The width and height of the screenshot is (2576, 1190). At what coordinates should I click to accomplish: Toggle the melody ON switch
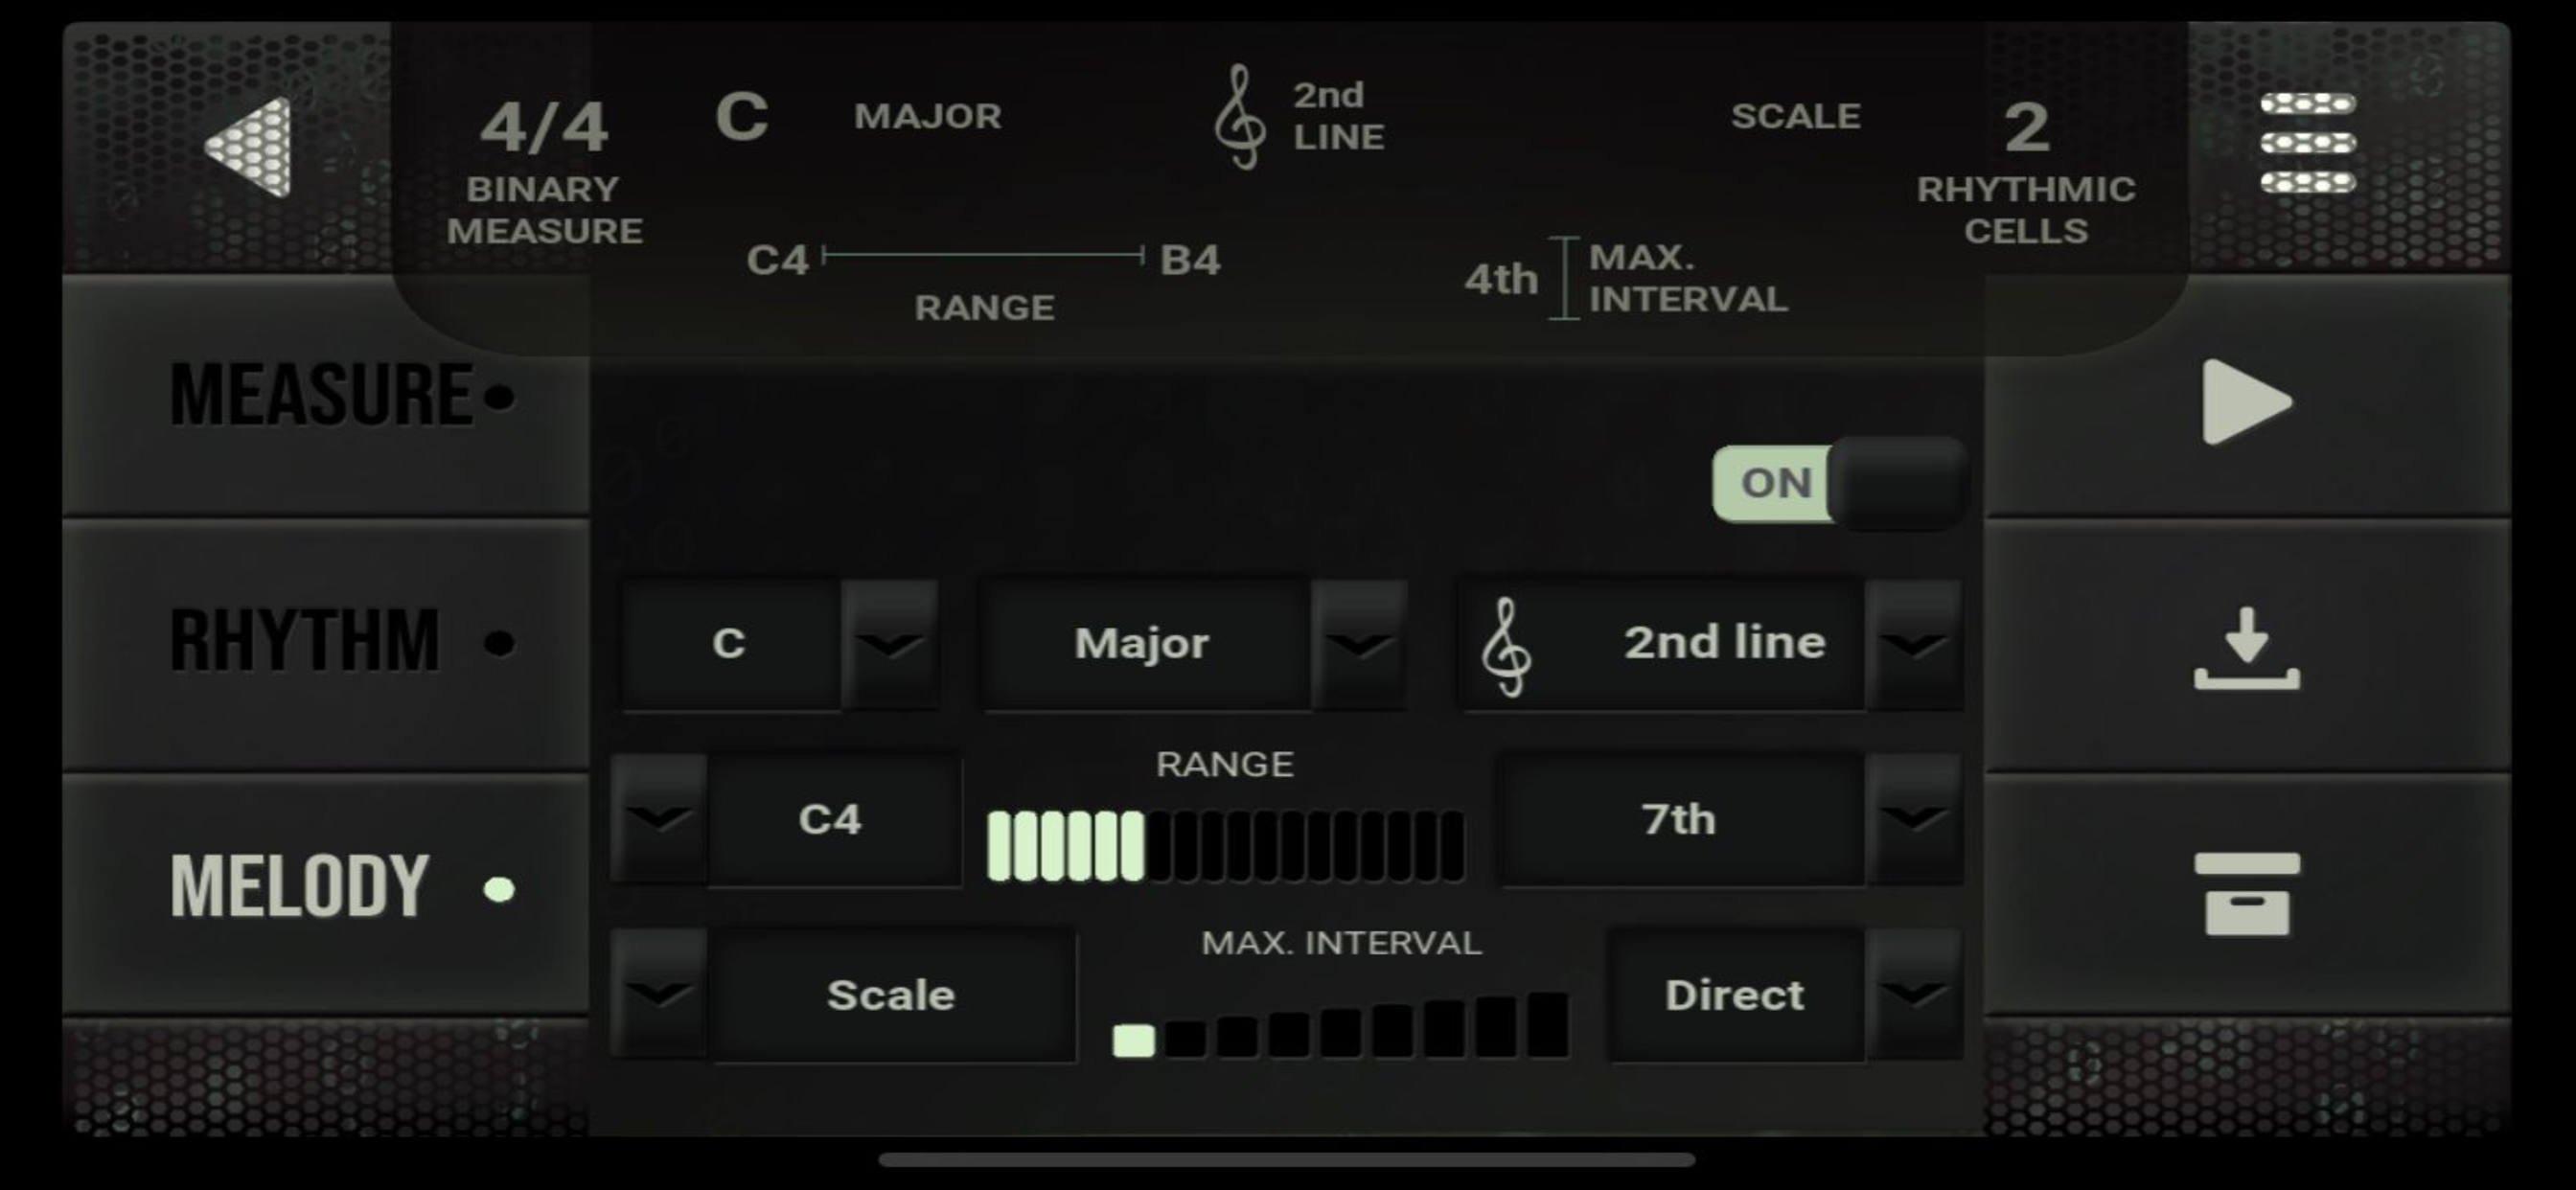1838,483
